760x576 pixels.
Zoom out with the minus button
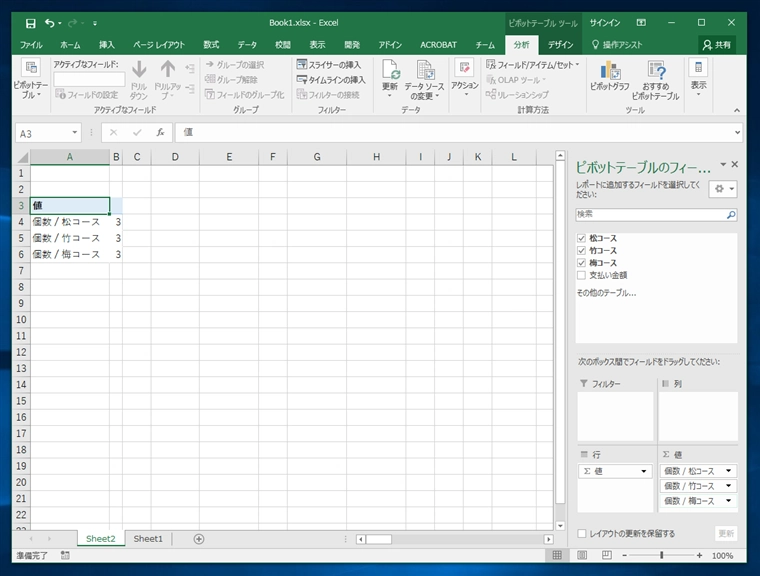[624, 556]
